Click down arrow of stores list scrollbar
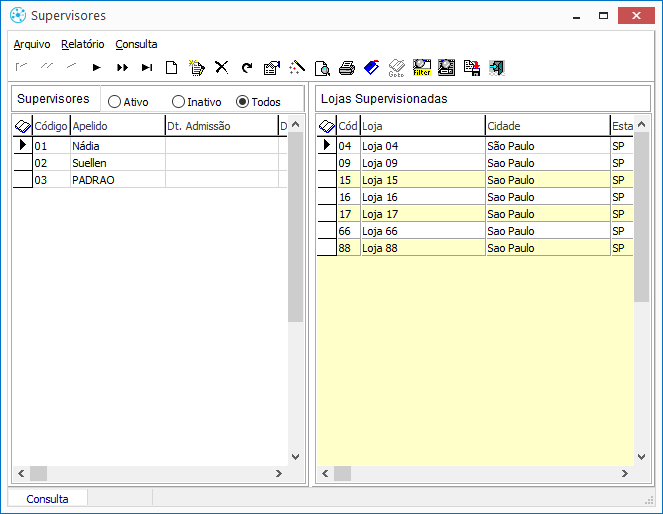This screenshot has height=514, width=663. [642, 456]
